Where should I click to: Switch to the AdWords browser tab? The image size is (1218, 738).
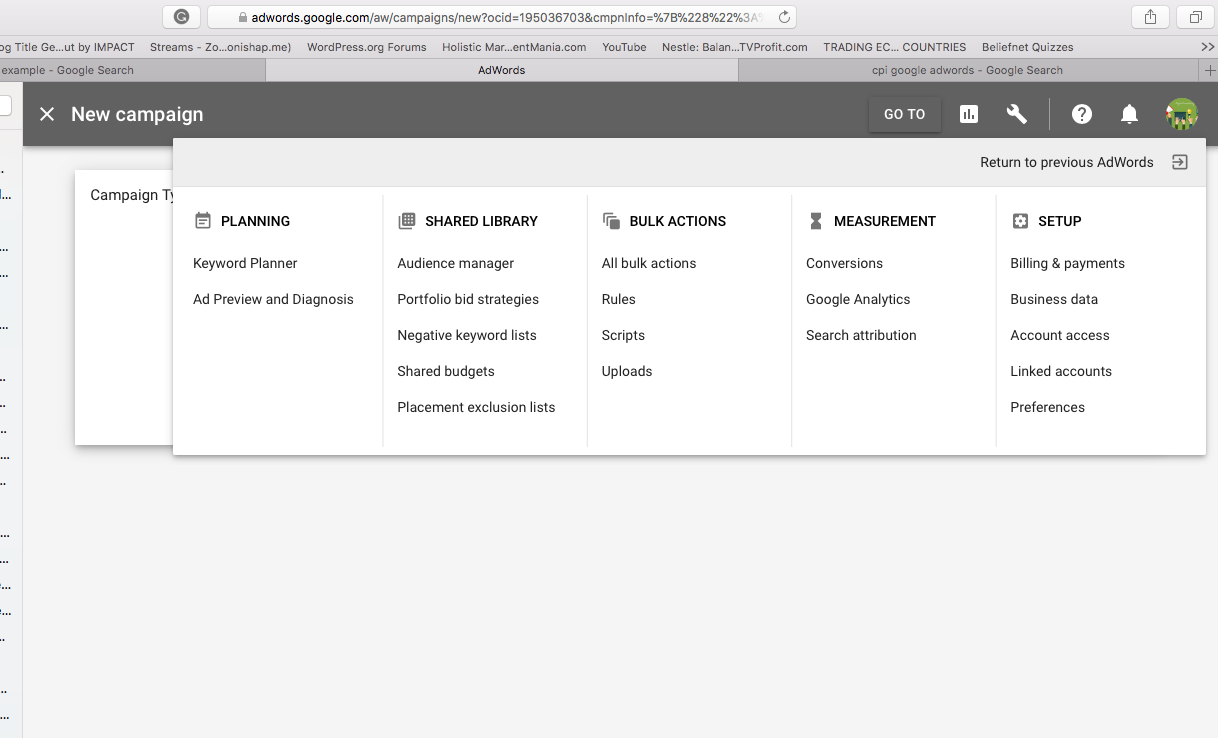coord(502,70)
